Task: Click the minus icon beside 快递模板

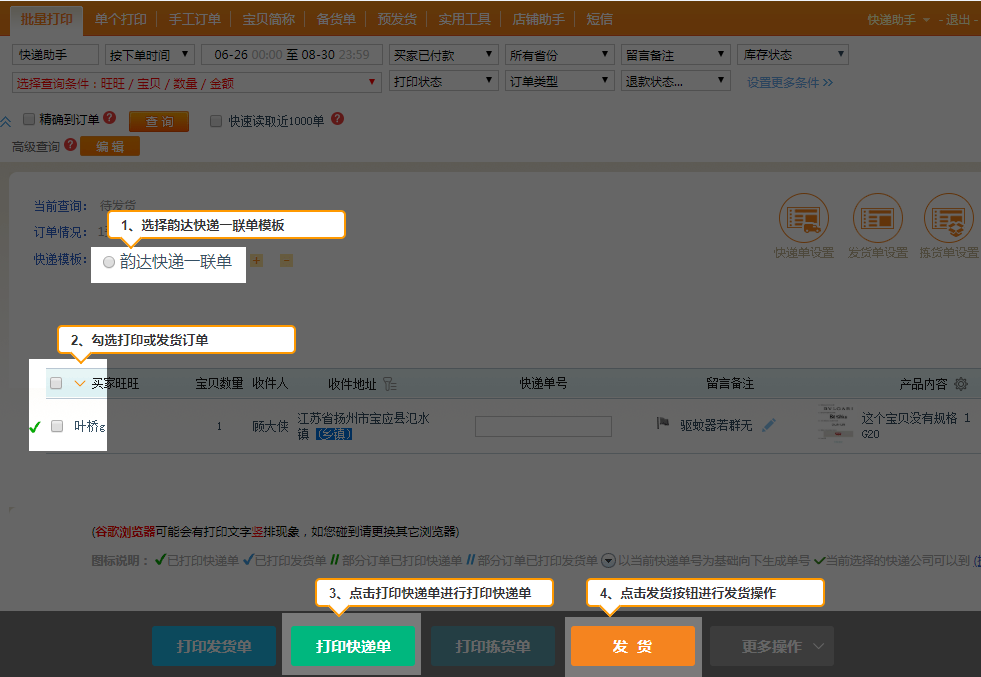Action: click(x=286, y=261)
